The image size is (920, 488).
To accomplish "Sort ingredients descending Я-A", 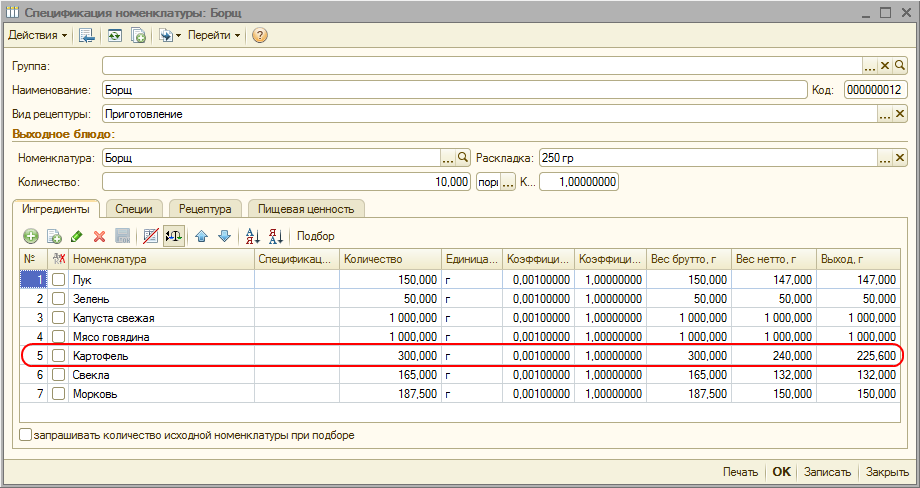I will pyautogui.click(x=276, y=236).
